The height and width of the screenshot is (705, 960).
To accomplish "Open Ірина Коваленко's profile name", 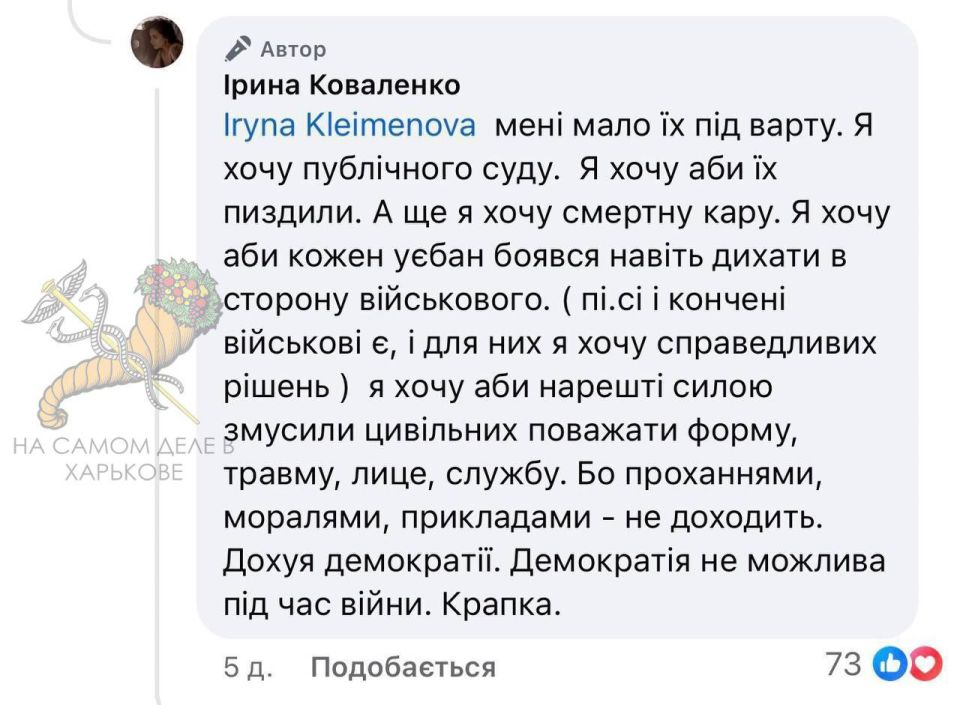I will 342,85.
